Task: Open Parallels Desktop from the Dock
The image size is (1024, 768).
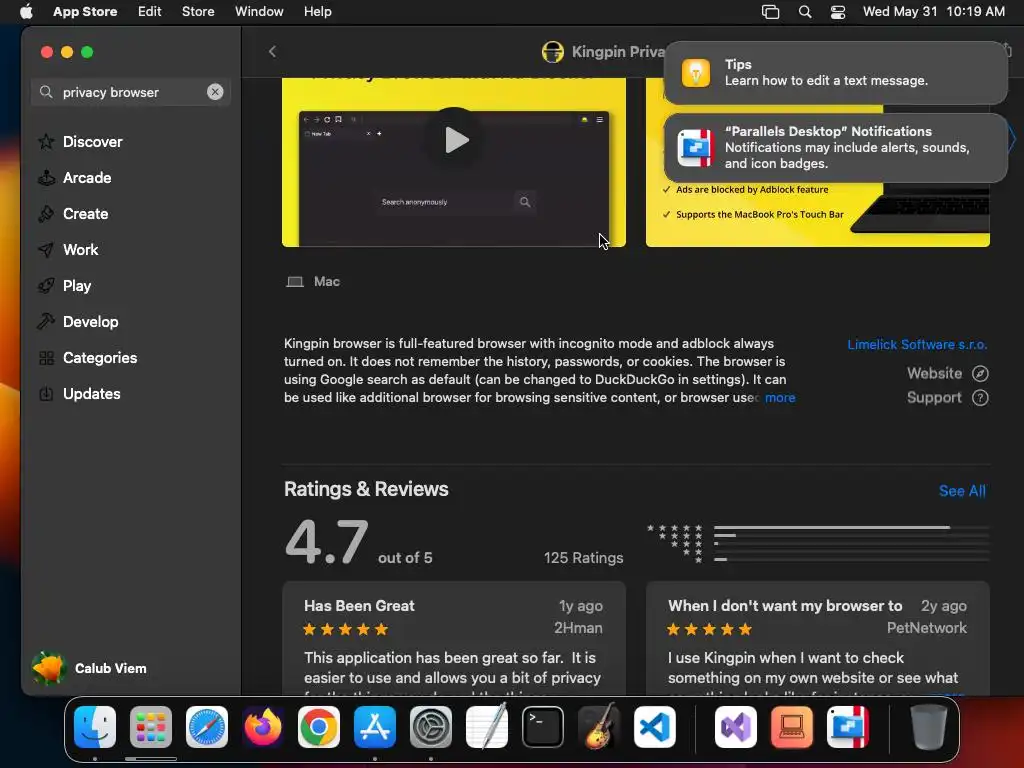Action: (848, 727)
